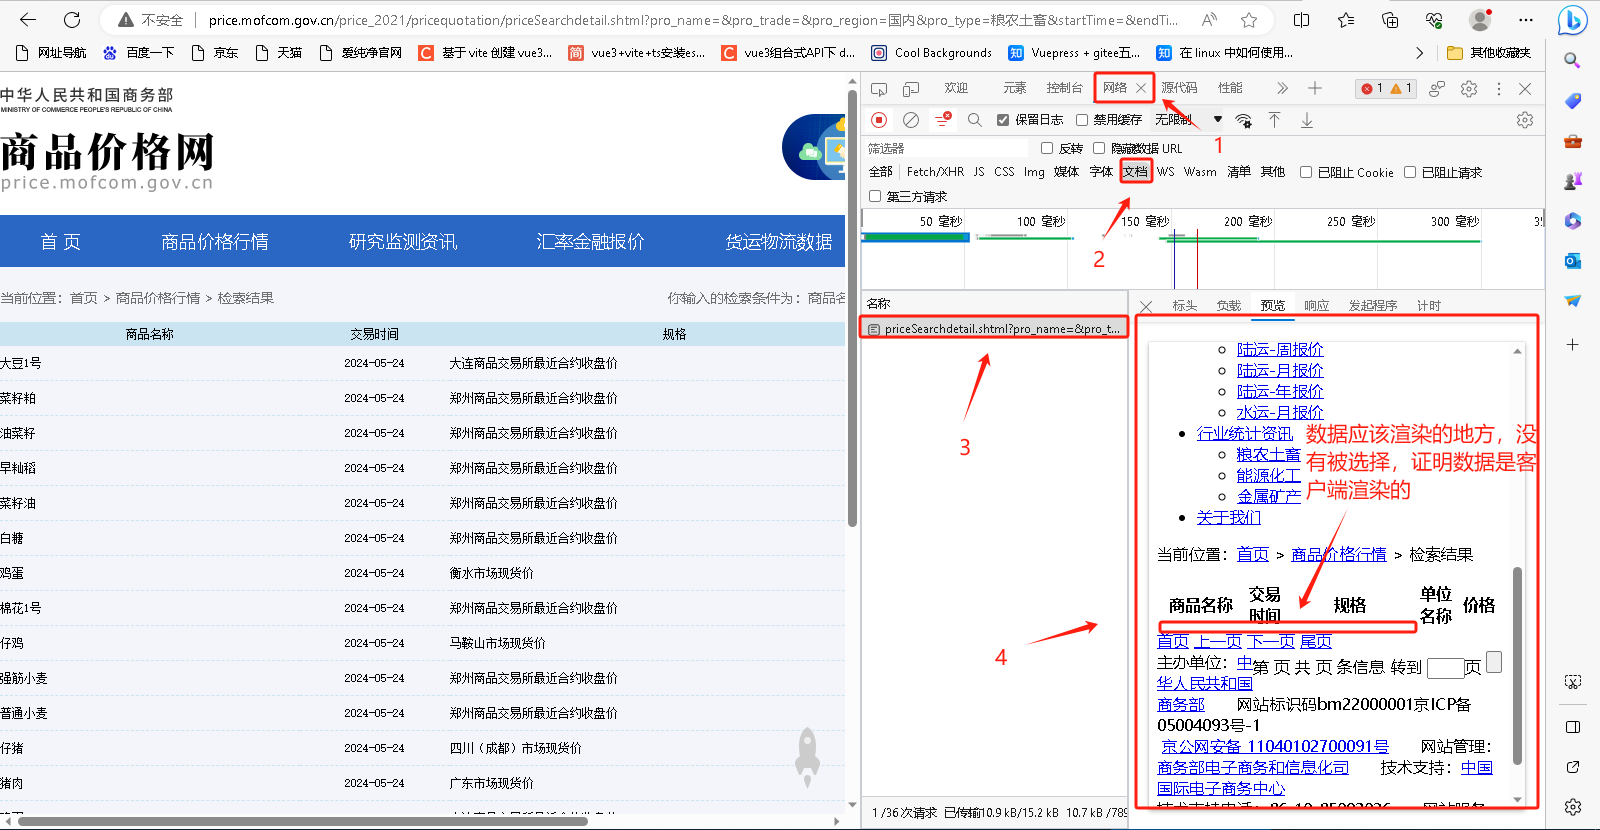
Task: Select the priceSearchdetail.shtml request row
Action: (994, 328)
